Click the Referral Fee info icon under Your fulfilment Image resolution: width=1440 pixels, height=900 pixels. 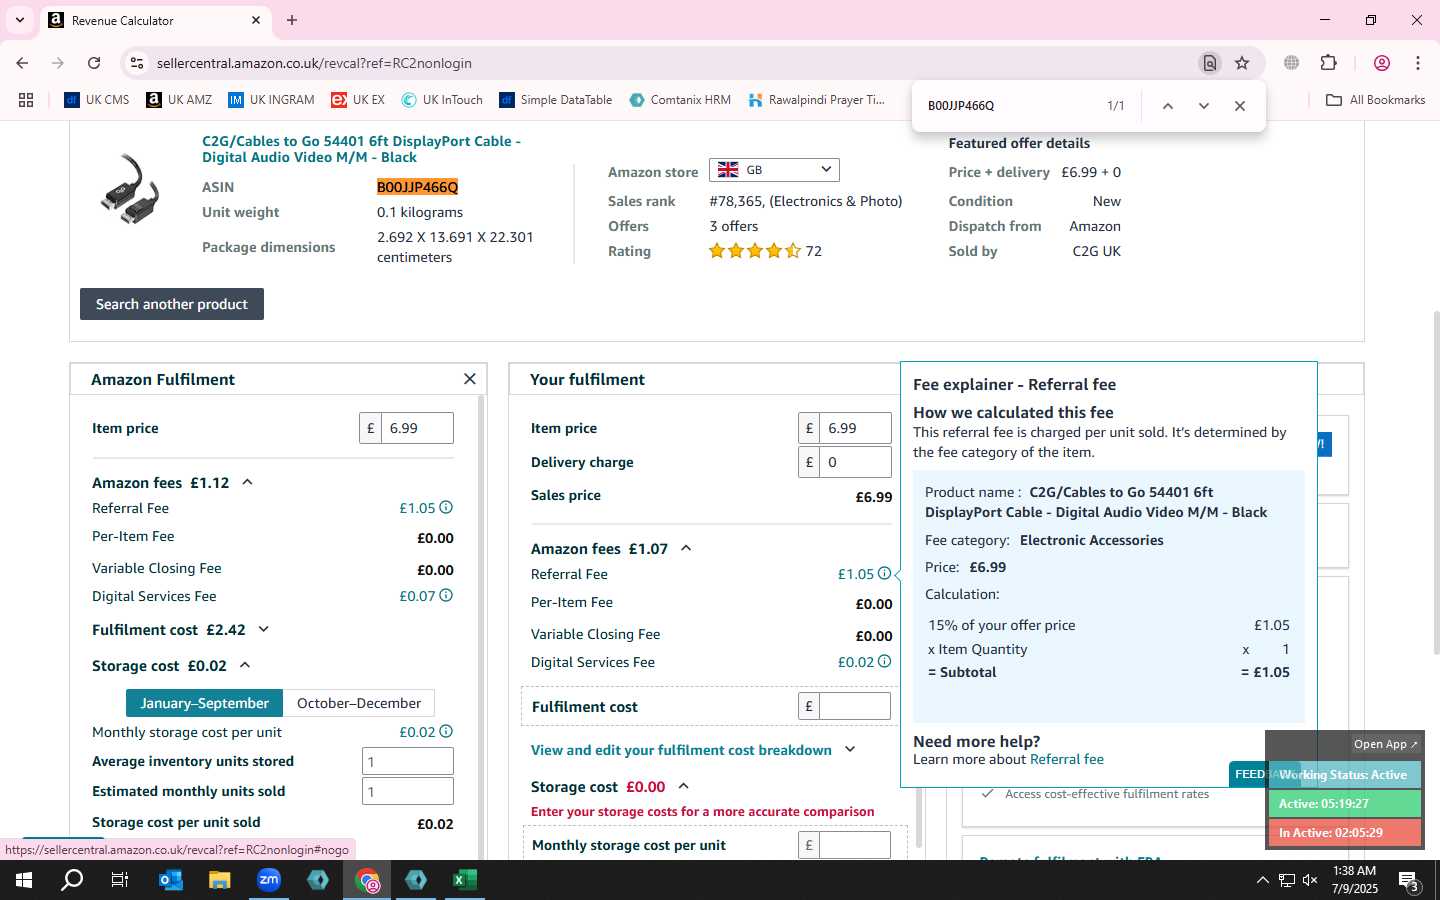click(x=884, y=574)
